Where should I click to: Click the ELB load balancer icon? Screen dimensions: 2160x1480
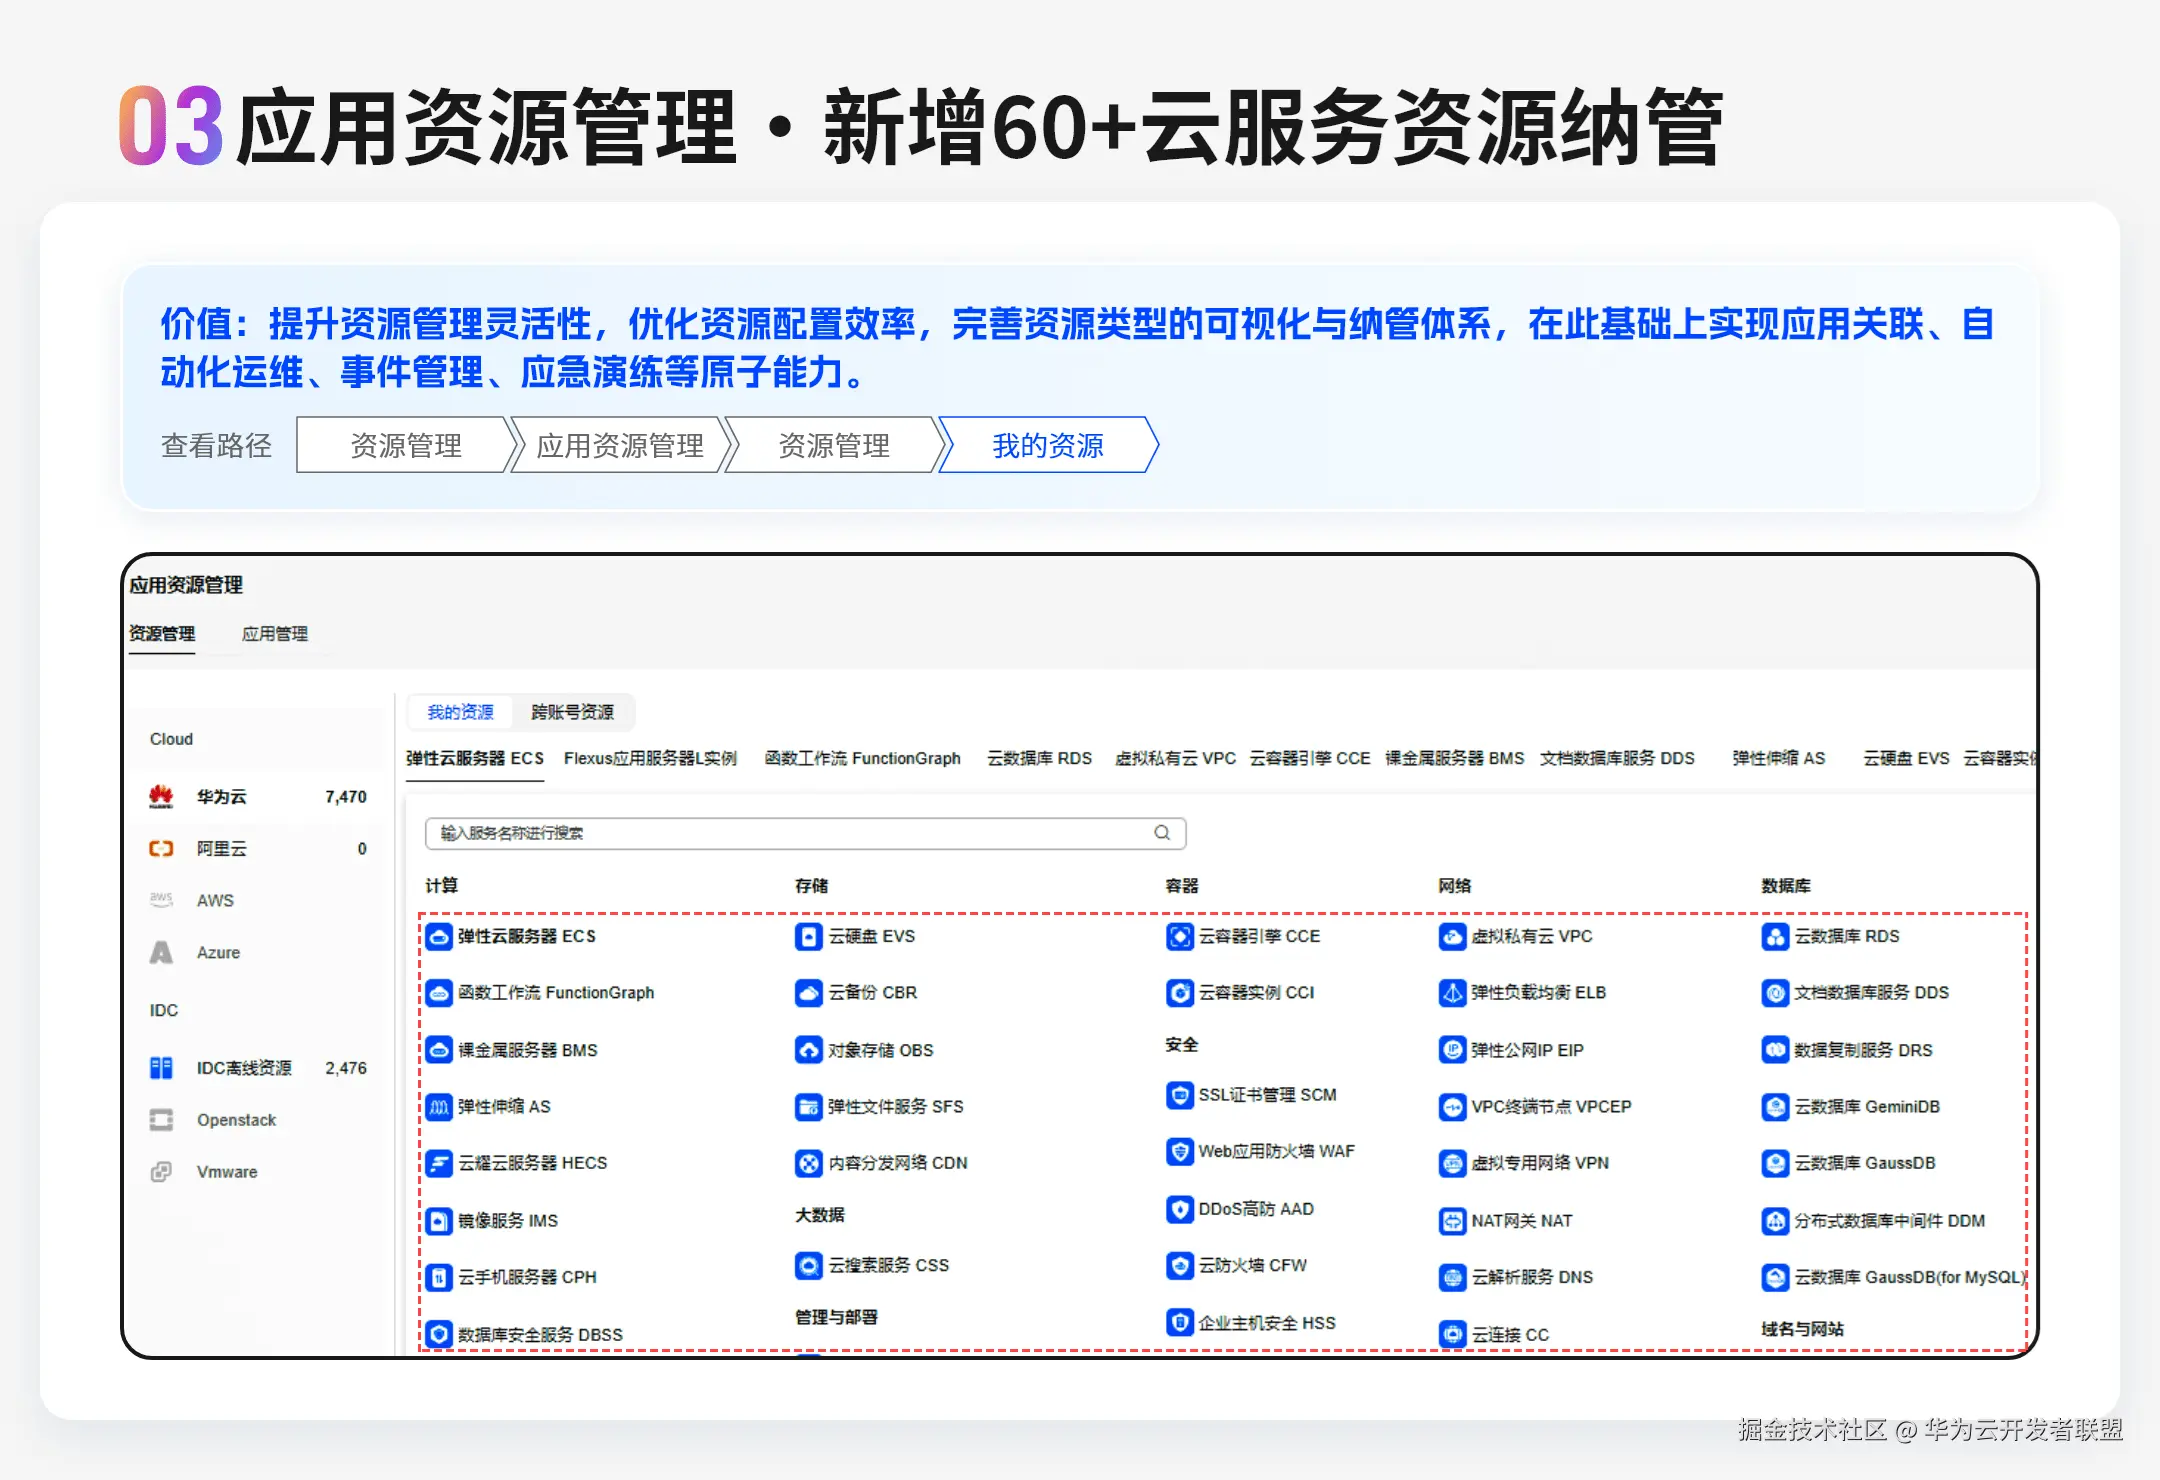pos(1451,993)
